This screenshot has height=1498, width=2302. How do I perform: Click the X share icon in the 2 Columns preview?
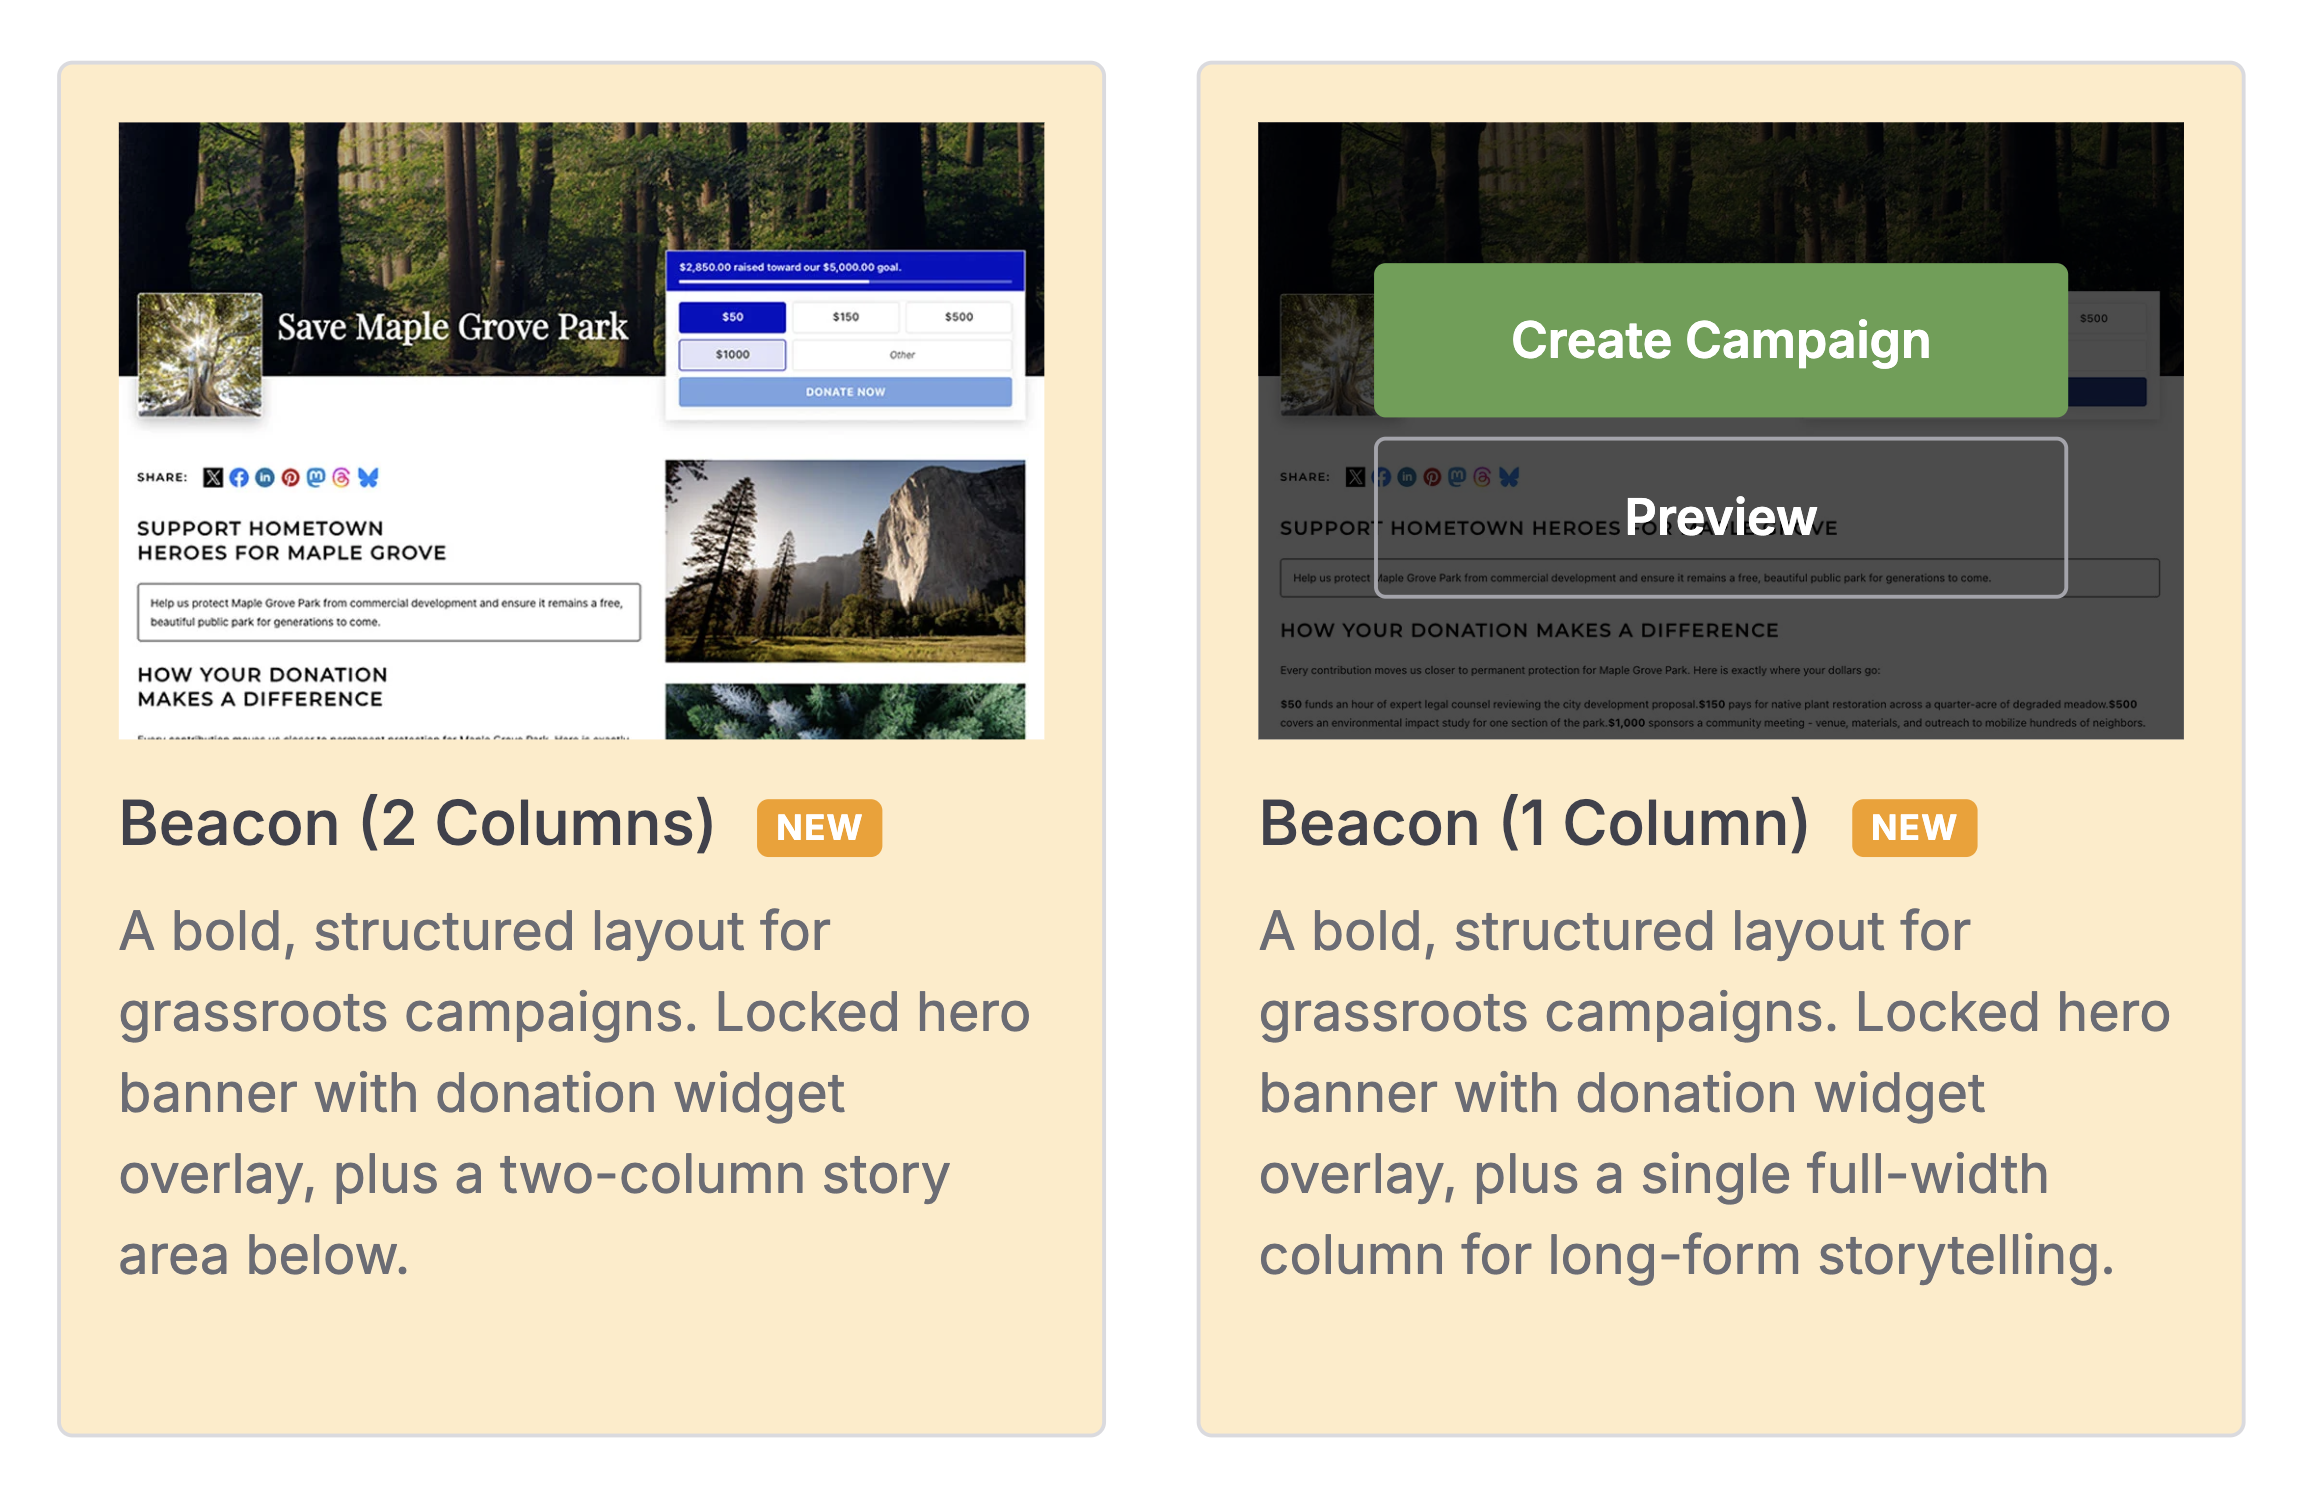(x=213, y=477)
